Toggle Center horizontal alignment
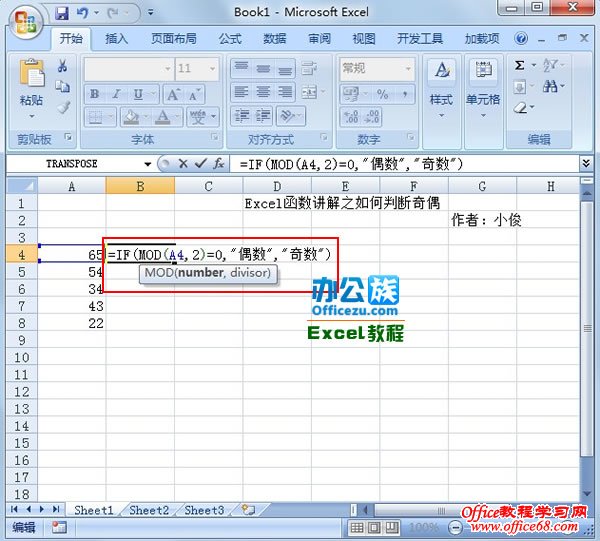 point(263,92)
